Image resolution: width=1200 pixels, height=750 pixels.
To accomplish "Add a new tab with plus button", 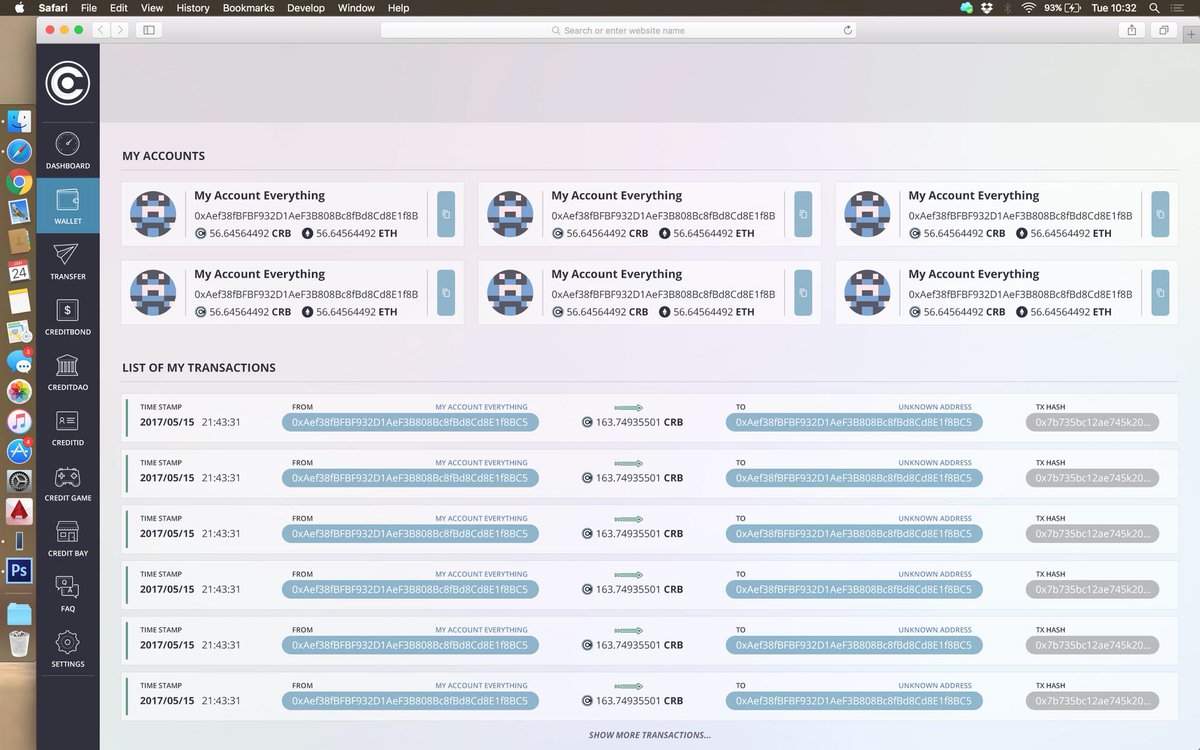I will click(1191, 33).
